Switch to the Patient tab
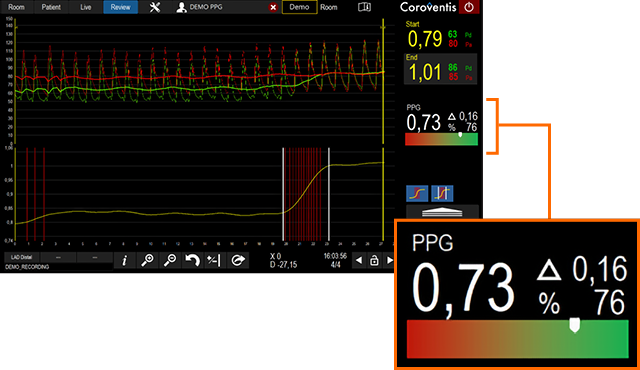The image size is (640, 370). click(x=51, y=7)
